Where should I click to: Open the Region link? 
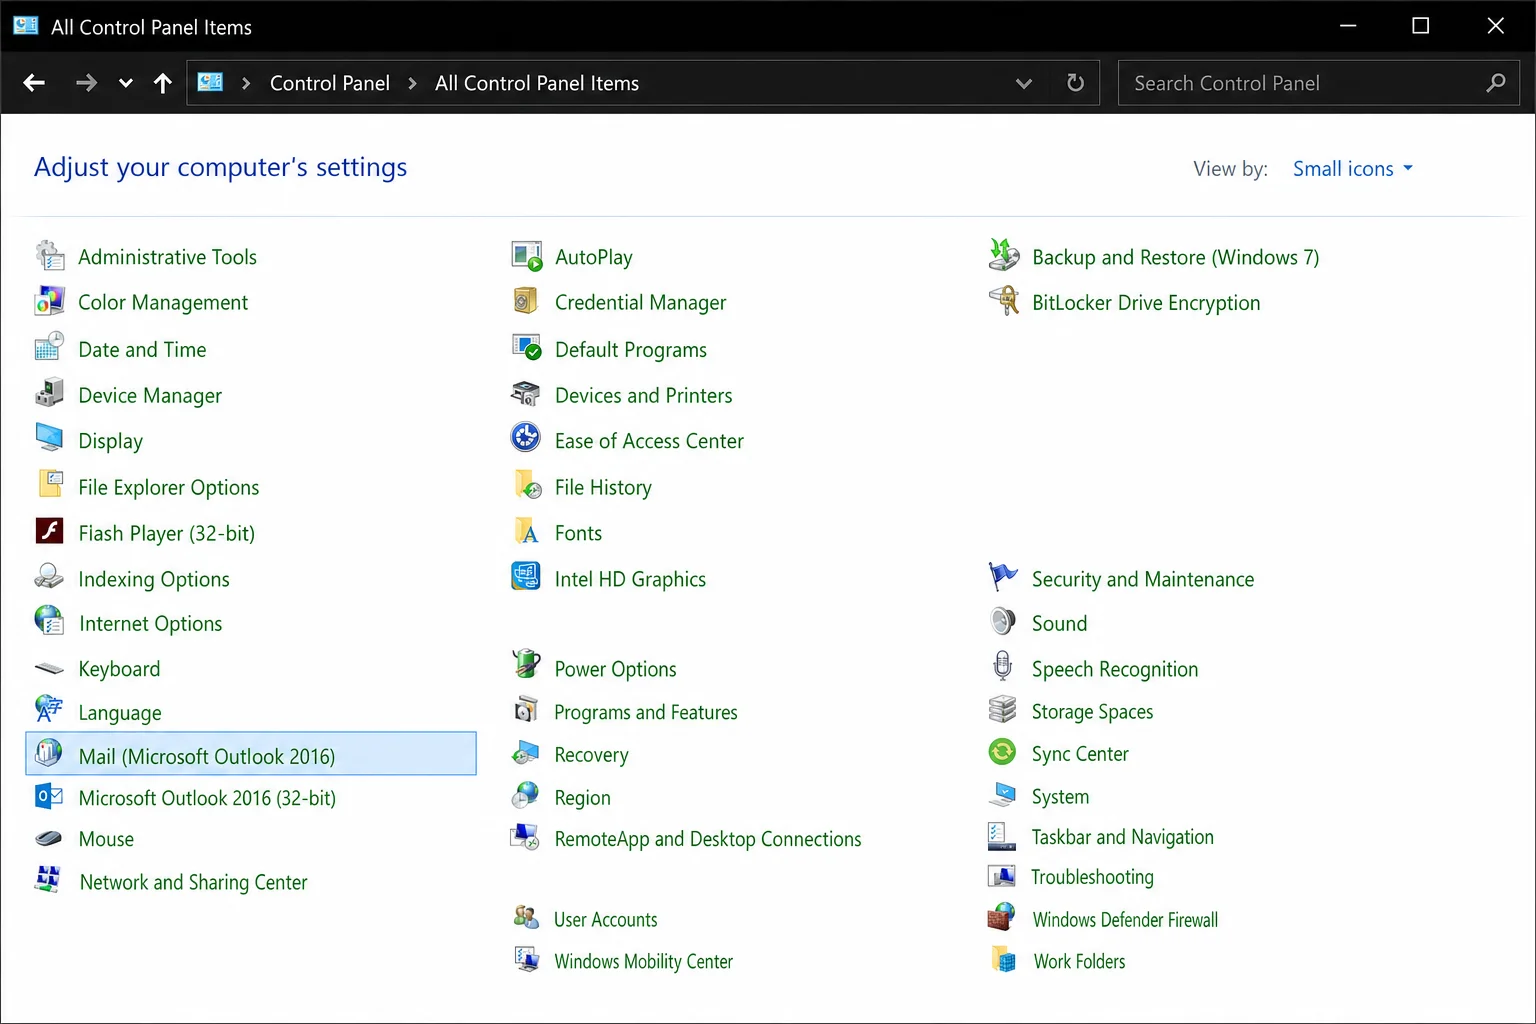pos(582,798)
